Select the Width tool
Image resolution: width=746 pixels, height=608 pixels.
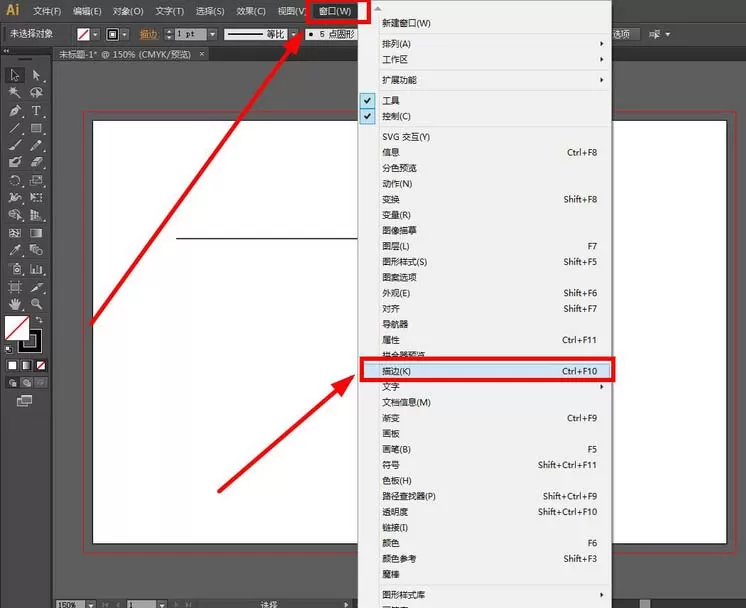tap(15, 197)
